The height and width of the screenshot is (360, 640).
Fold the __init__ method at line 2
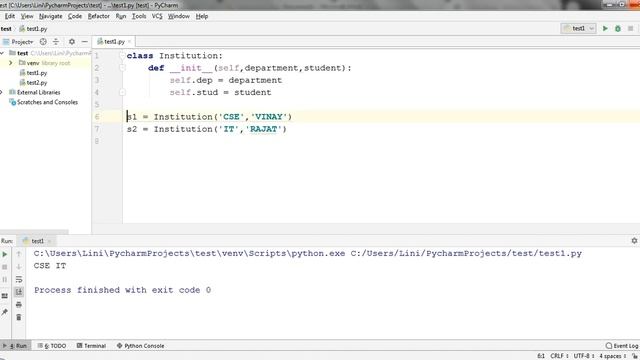coord(122,68)
